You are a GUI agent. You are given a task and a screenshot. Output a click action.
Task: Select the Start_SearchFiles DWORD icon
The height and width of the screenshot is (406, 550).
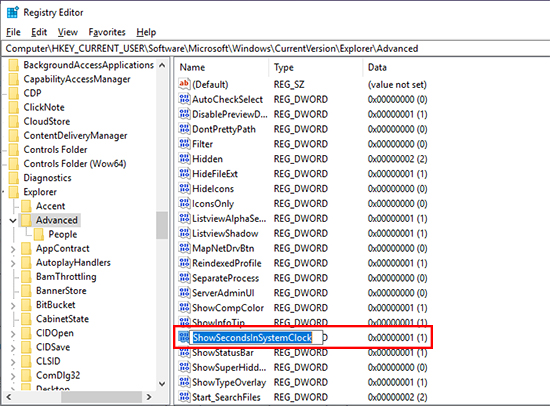click(184, 397)
